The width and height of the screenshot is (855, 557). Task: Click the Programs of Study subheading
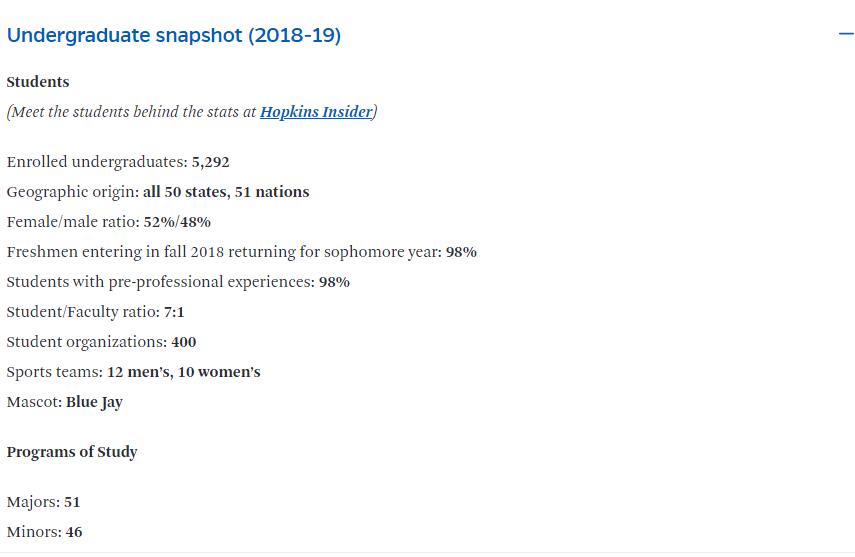click(72, 452)
